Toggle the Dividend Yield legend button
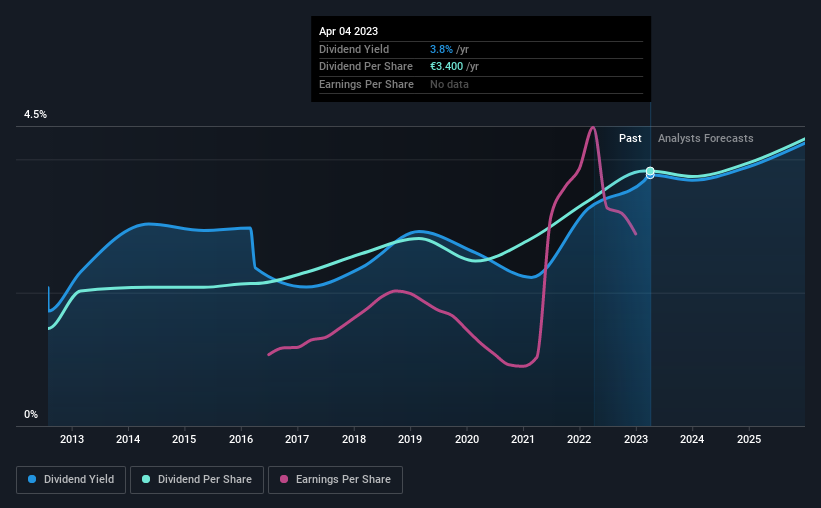This screenshot has height=508, width=821. pos(71,480)
